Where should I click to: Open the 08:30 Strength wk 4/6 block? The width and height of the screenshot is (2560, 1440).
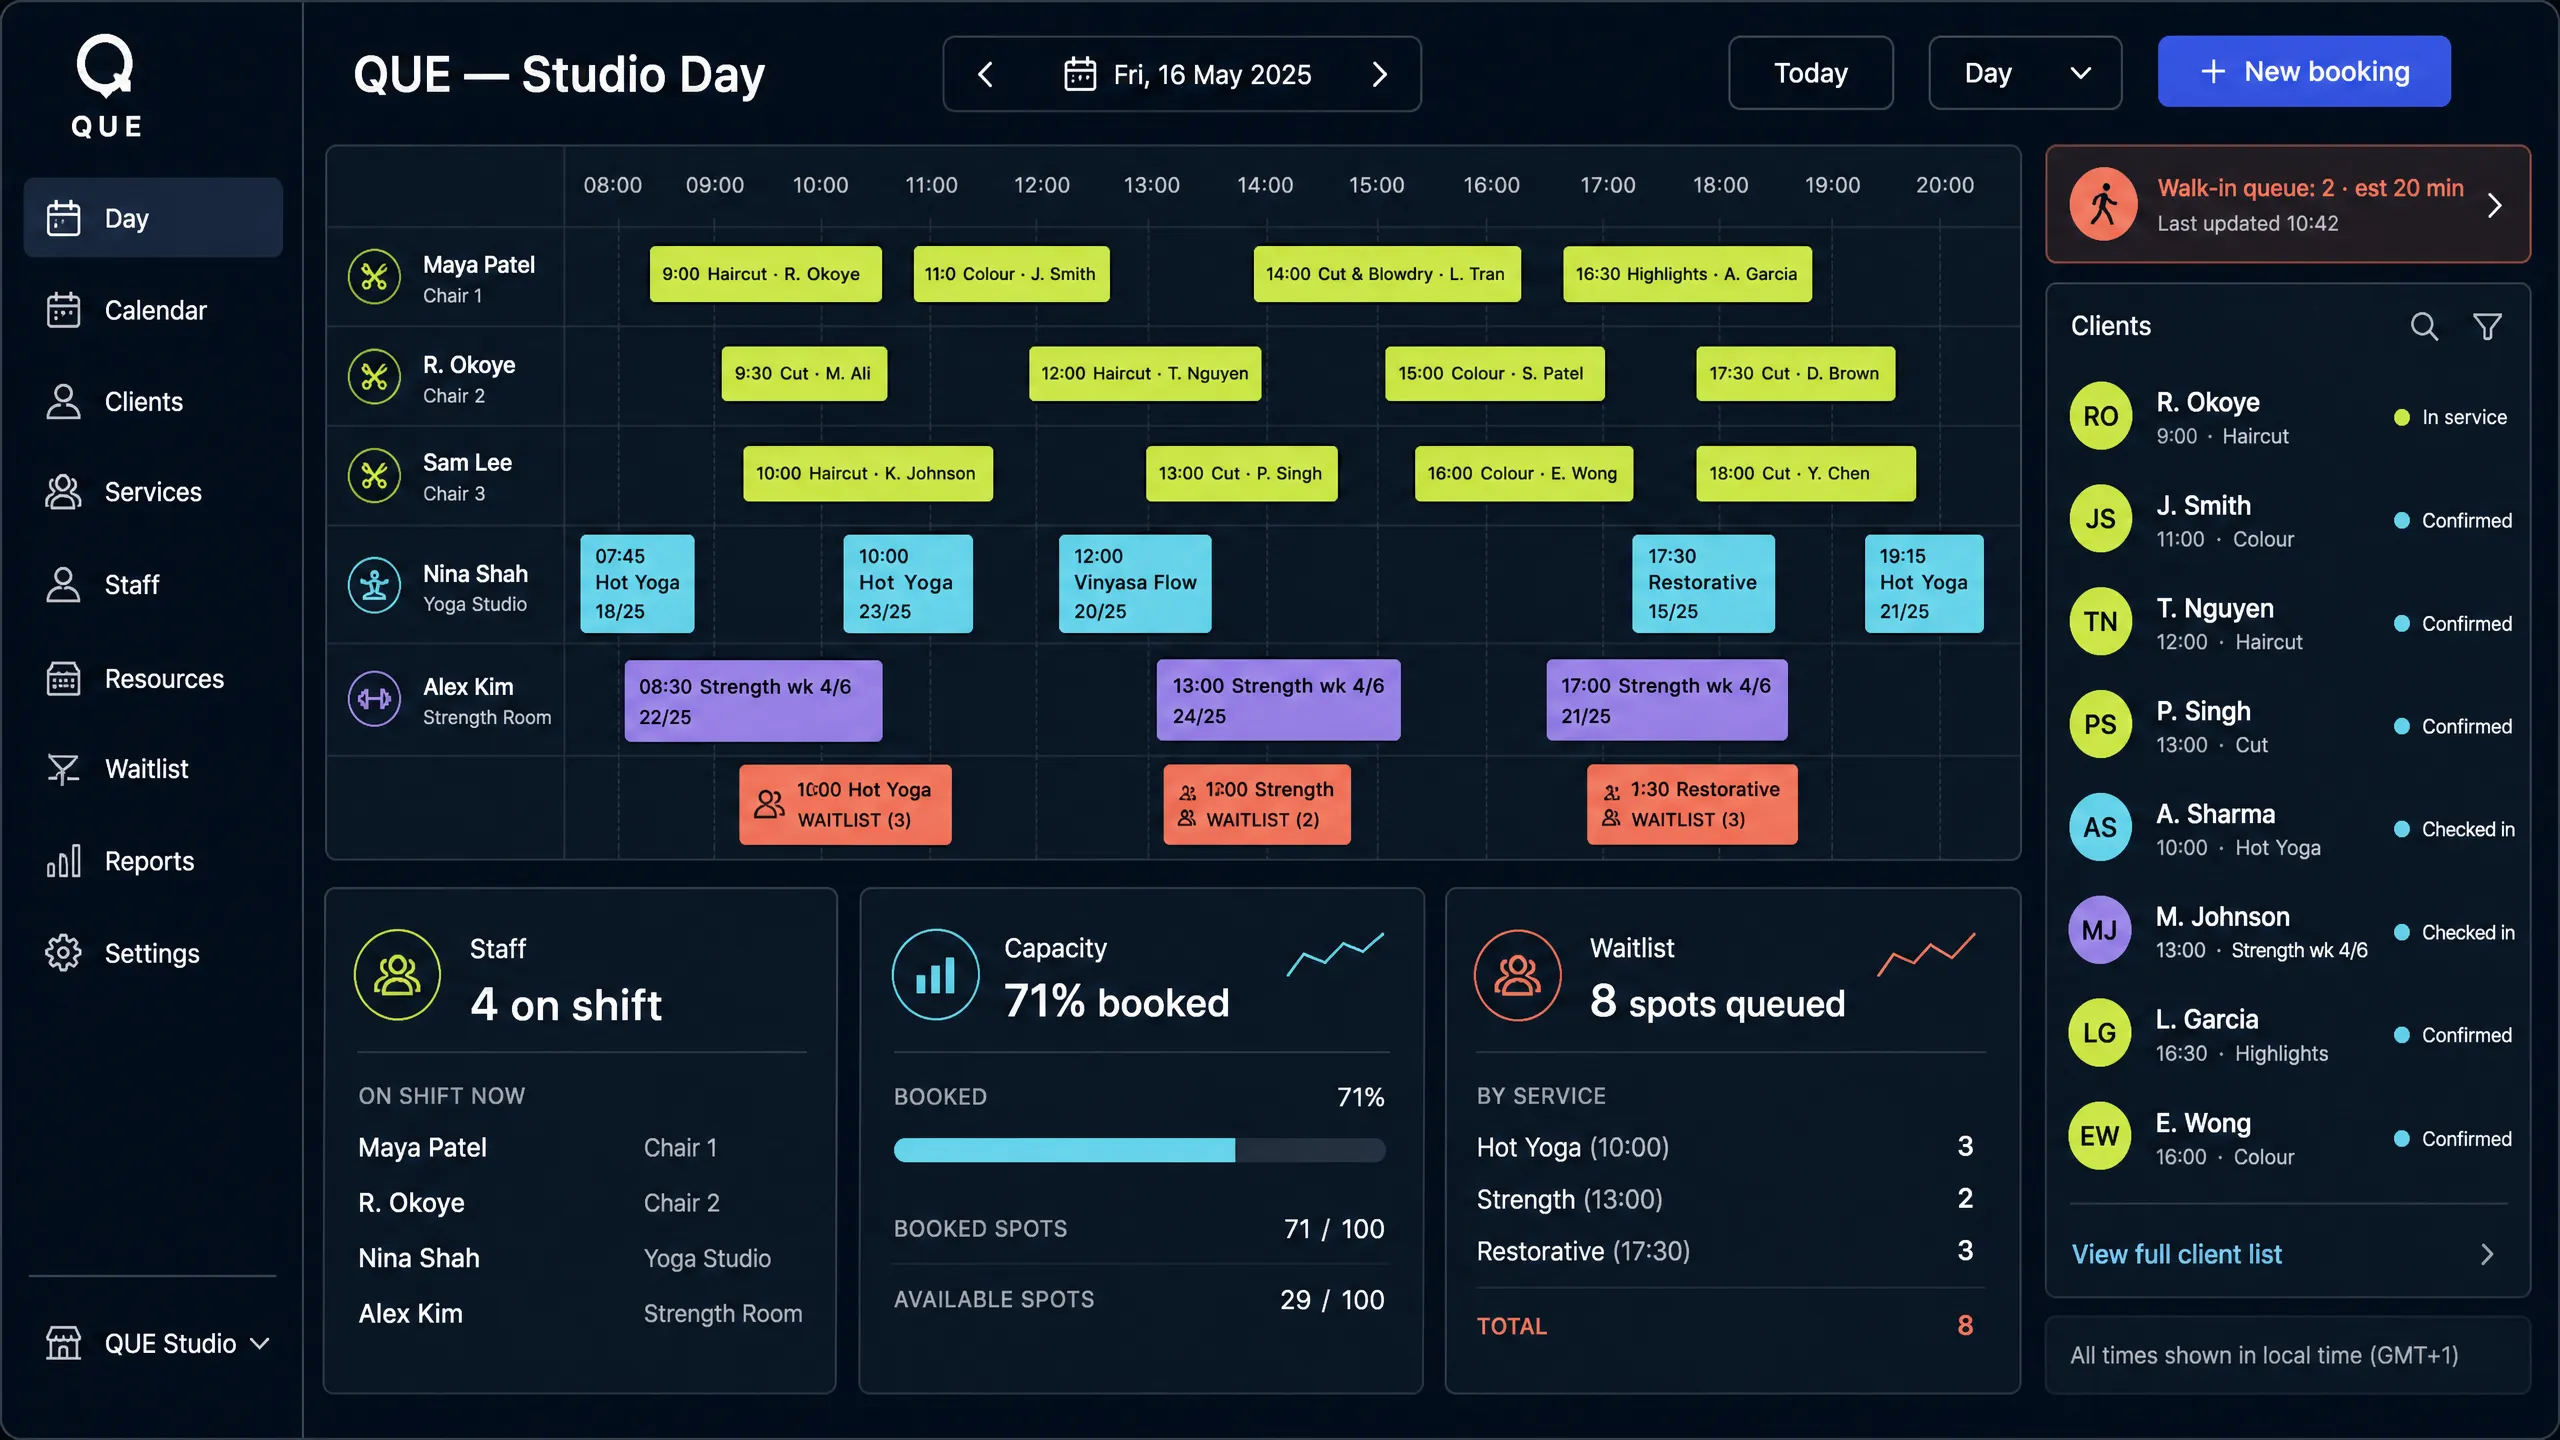(753, 701)
